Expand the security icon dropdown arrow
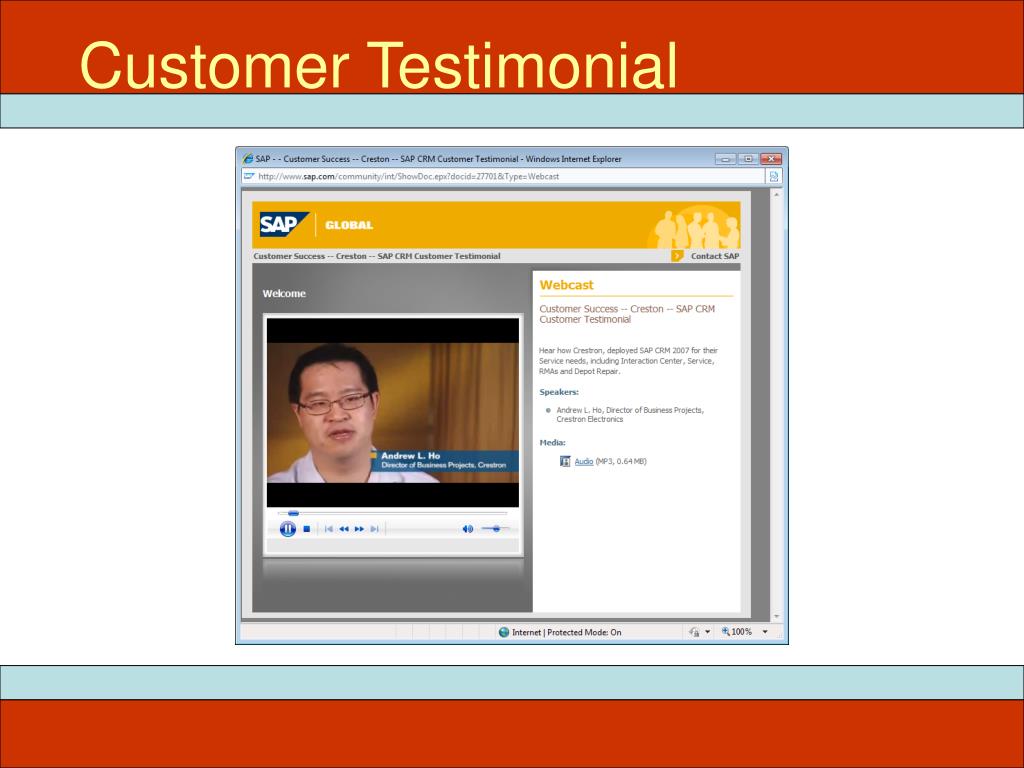 click(x=707, y=632)
